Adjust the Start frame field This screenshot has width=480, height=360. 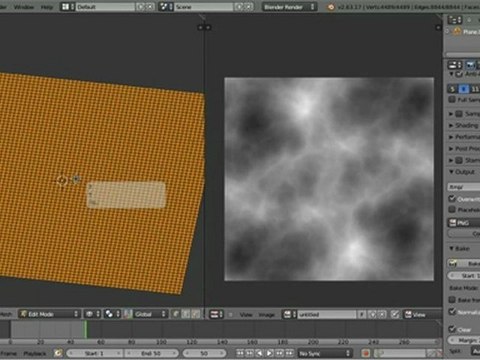click(x=95, y=353)
